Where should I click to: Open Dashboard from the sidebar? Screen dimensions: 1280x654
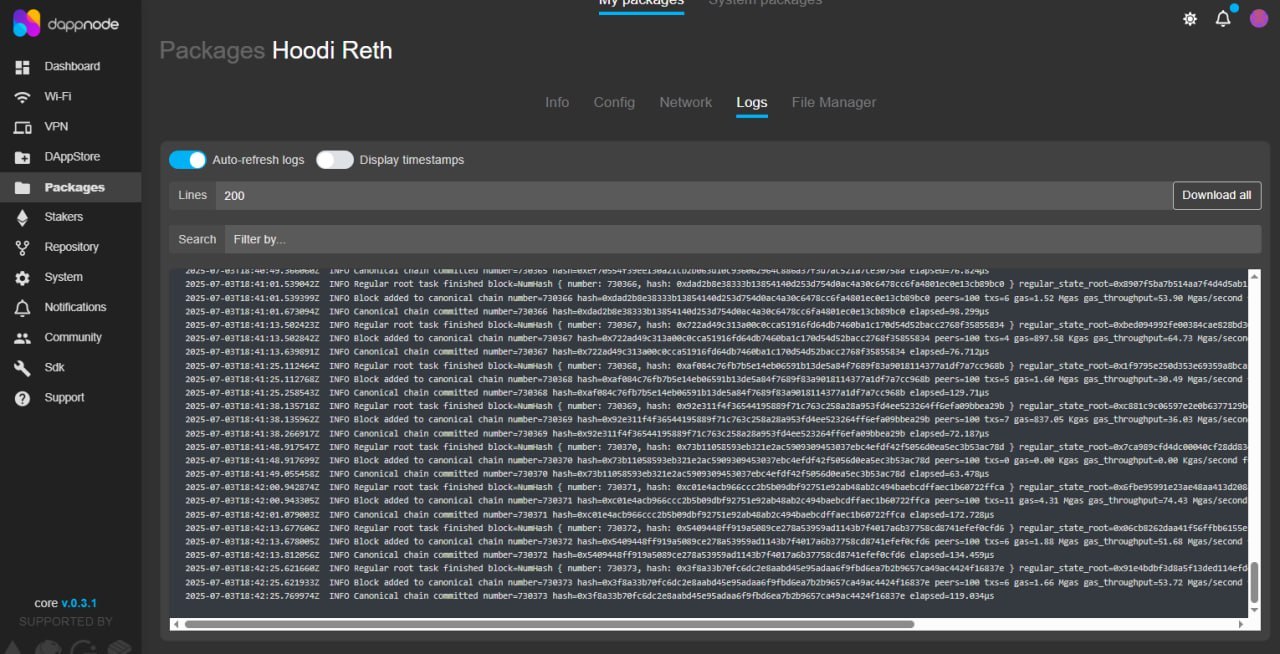click(x=72, y=66)
